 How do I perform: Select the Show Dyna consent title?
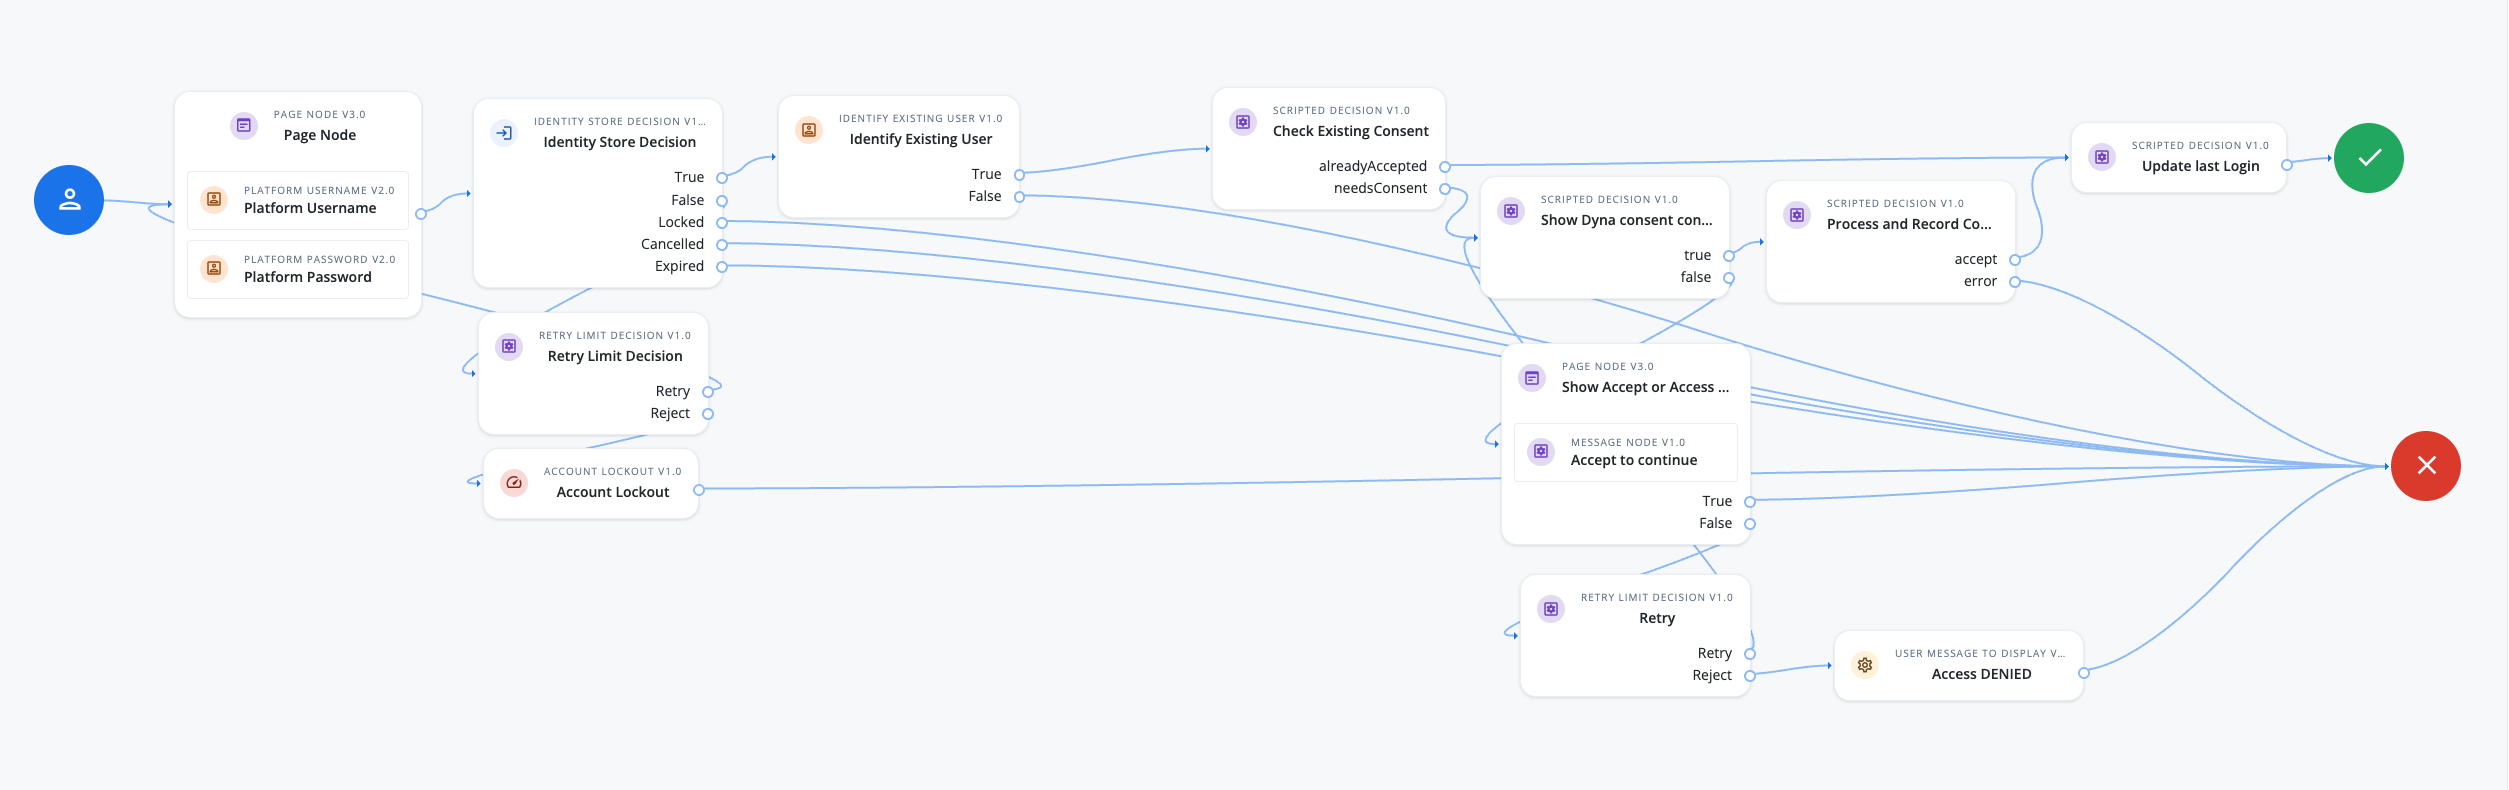[1627, 220]
